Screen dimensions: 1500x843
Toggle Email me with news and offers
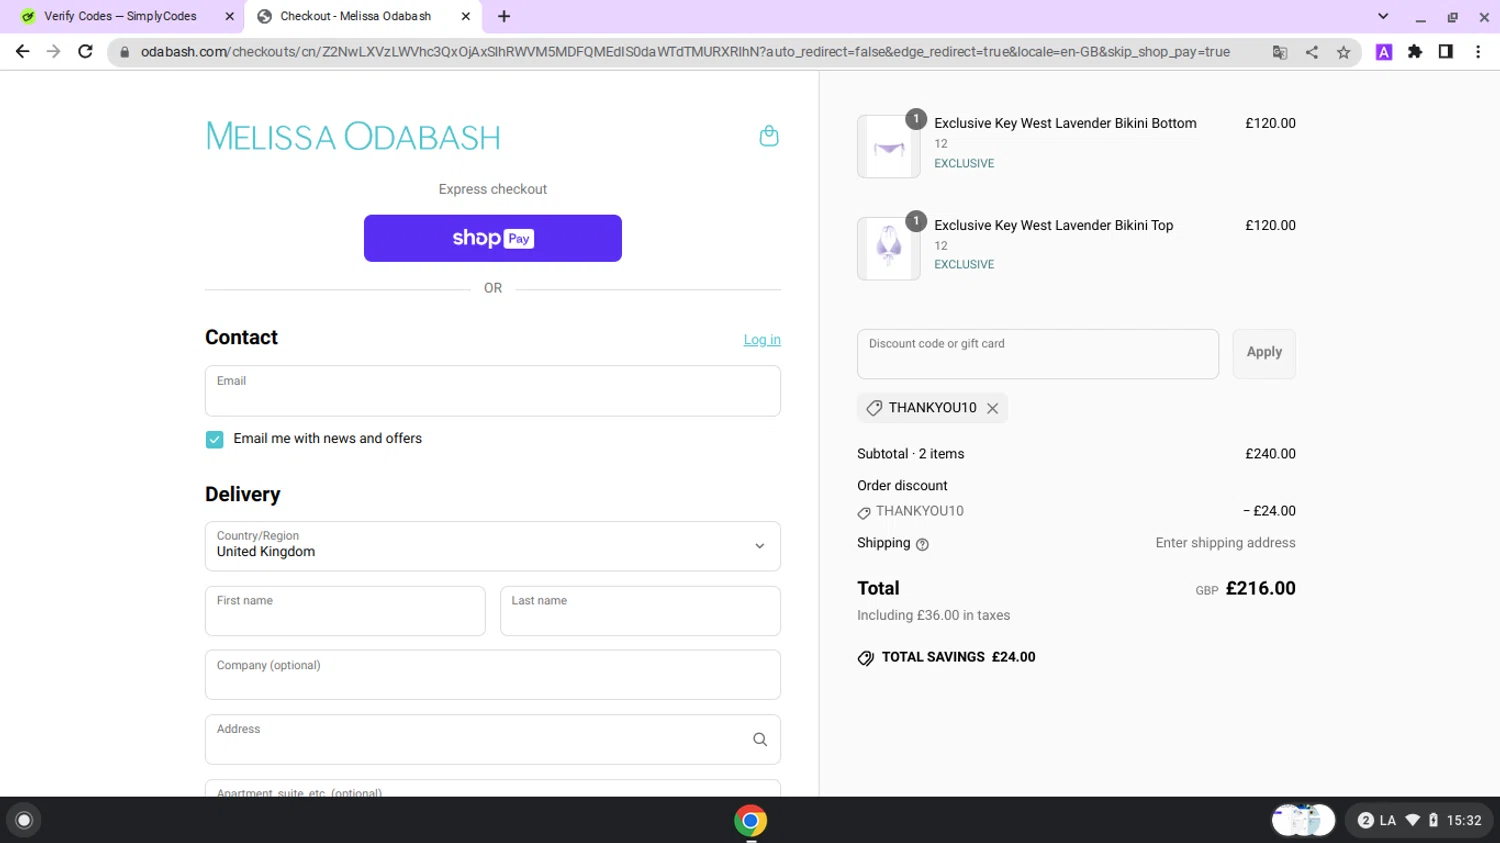(x=214, y=439)
